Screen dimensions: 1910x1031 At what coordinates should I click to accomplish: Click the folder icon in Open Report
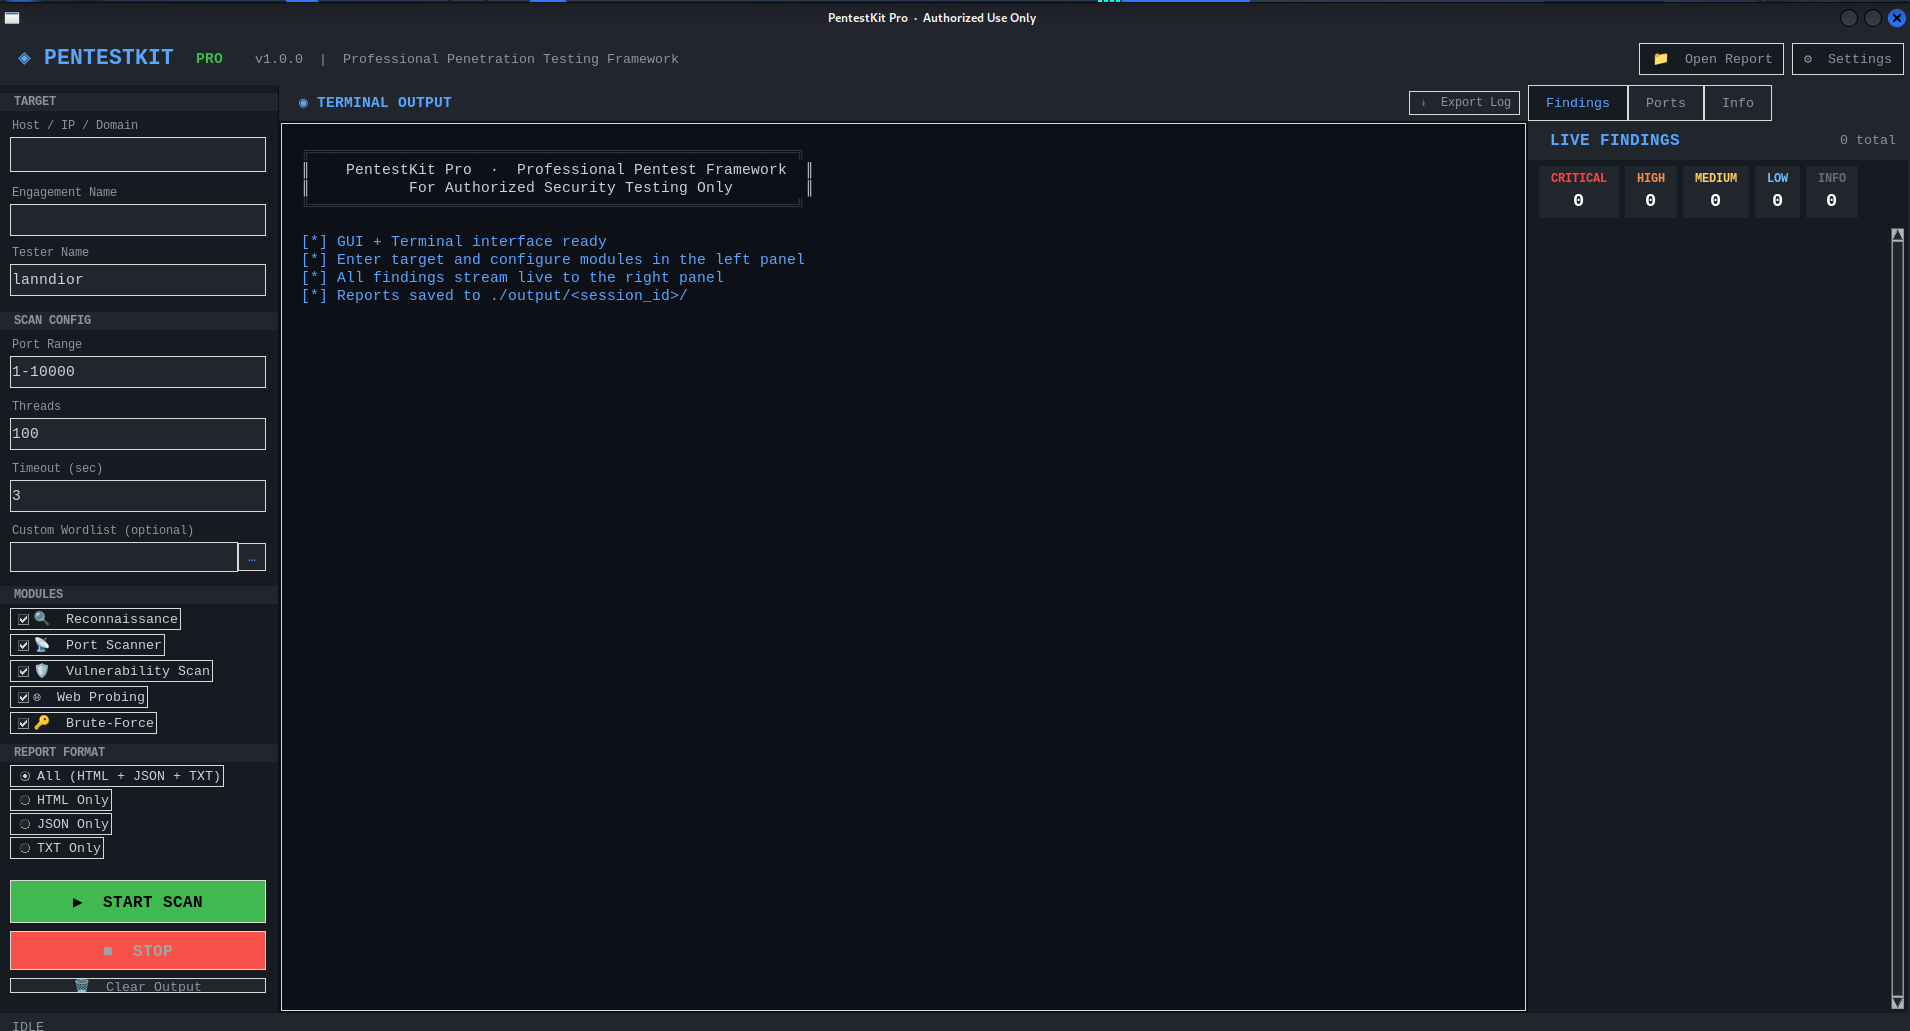[x=1661, y=59]
